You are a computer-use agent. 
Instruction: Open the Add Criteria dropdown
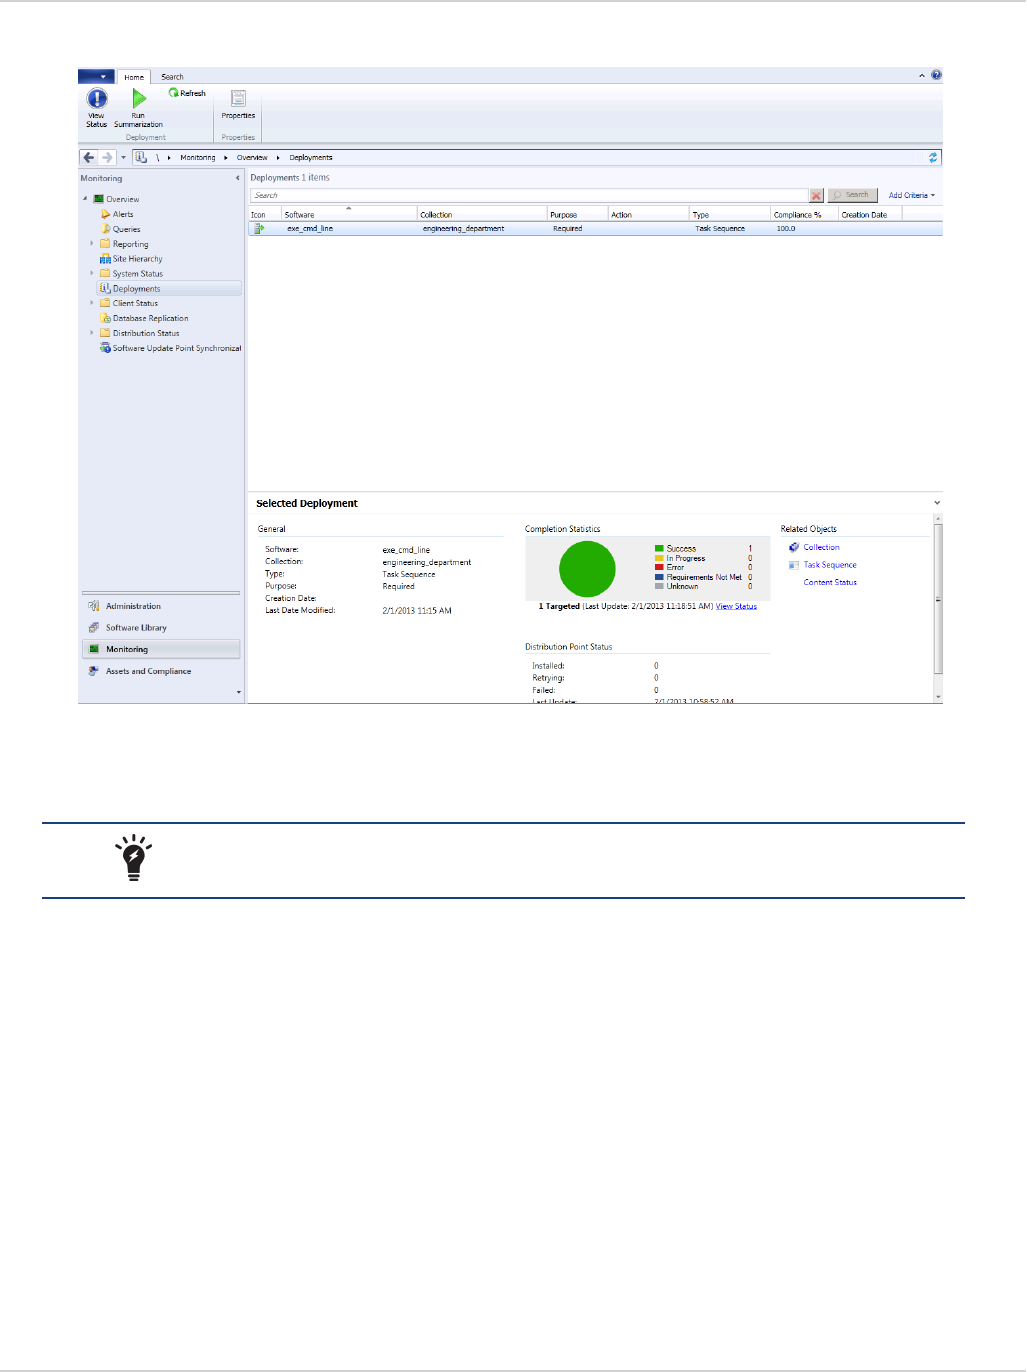pyautogui.click(x=912, y=195)
